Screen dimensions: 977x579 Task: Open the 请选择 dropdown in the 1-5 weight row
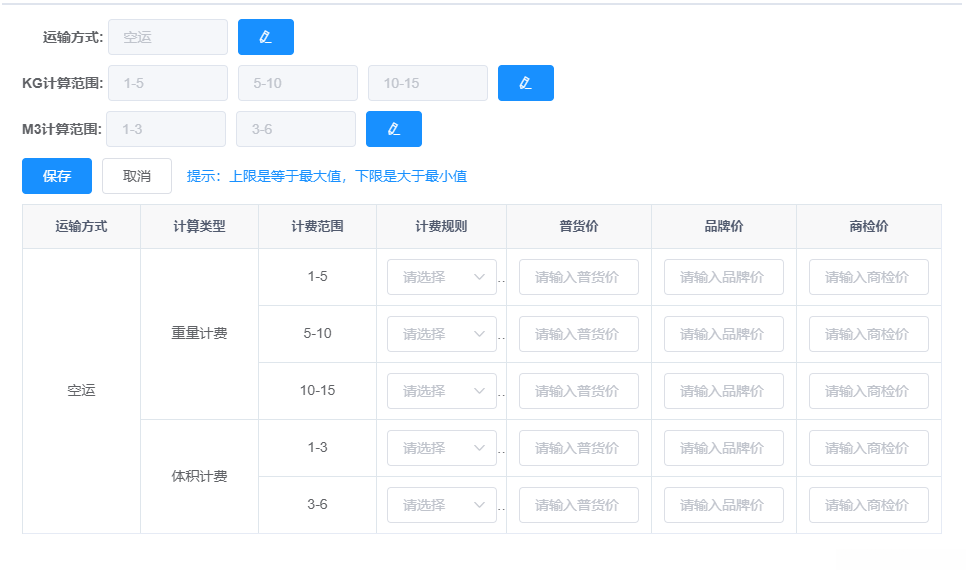[441, 277]
